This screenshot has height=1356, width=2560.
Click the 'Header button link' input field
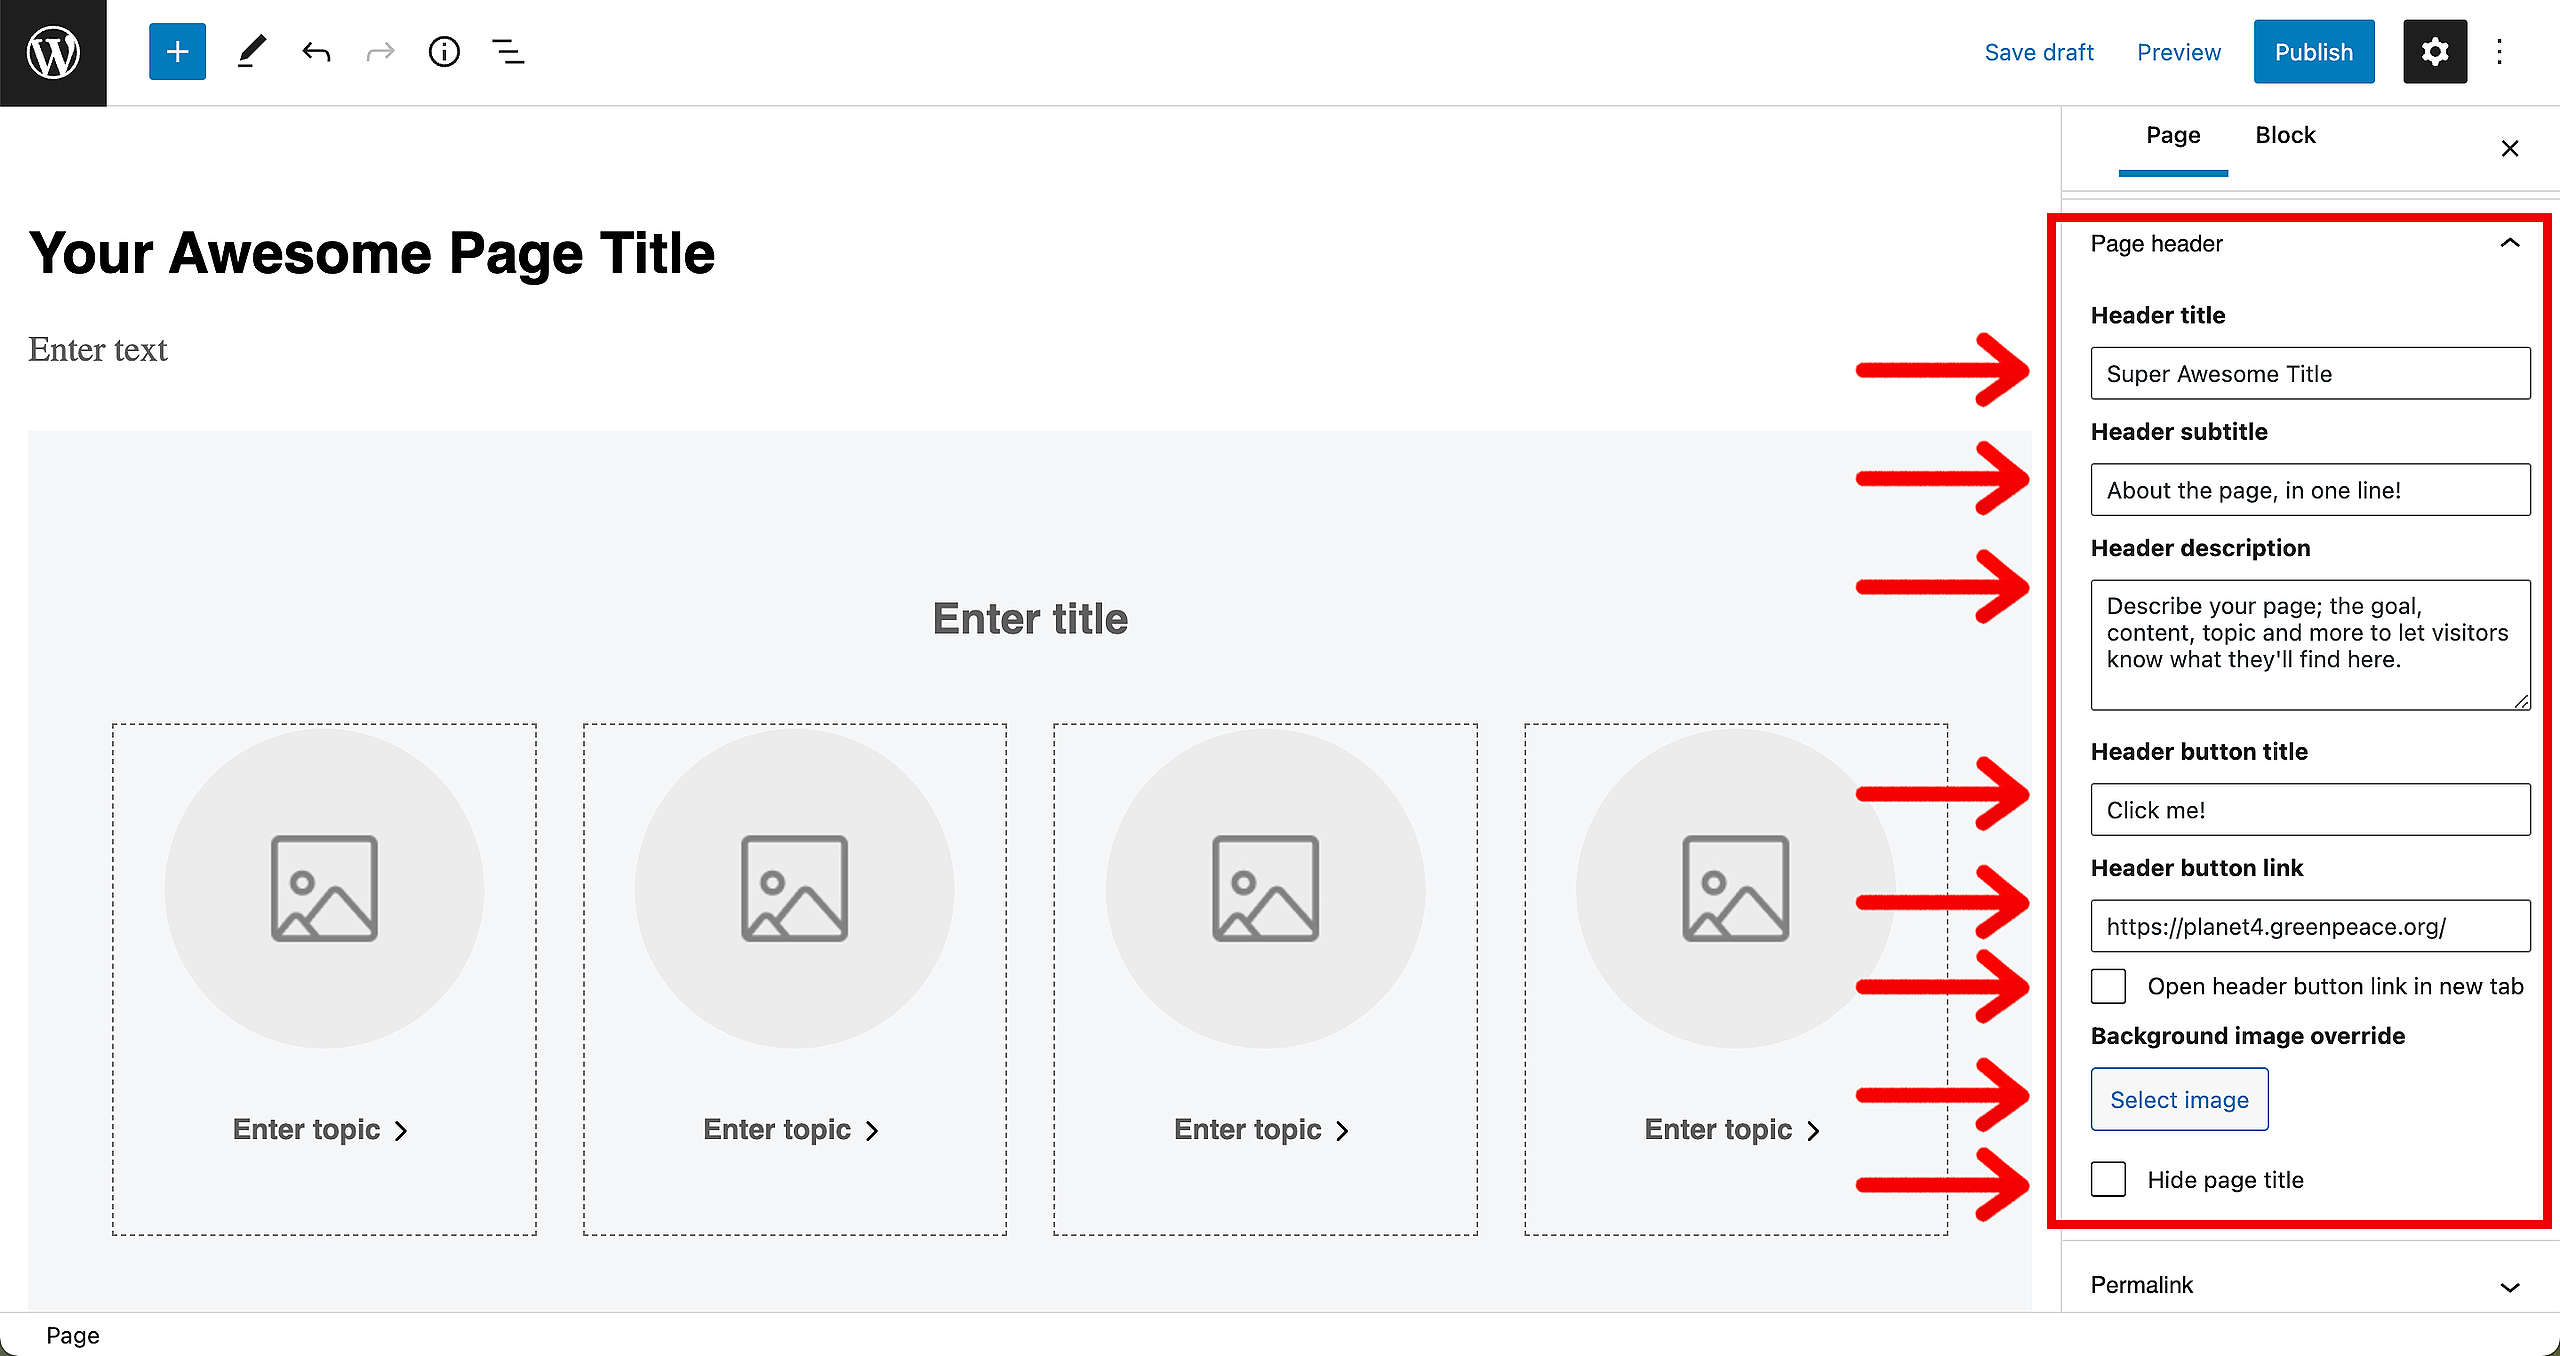coord(2308,926)
